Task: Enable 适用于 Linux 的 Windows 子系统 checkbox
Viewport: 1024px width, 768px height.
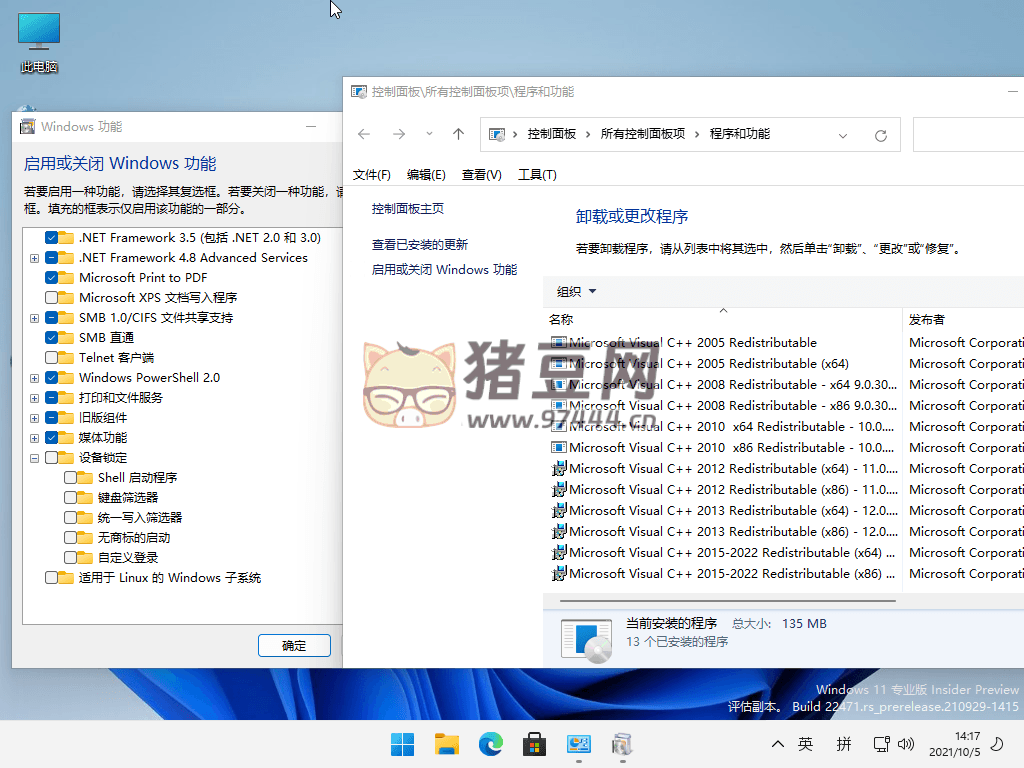Action: click(52, 578)
